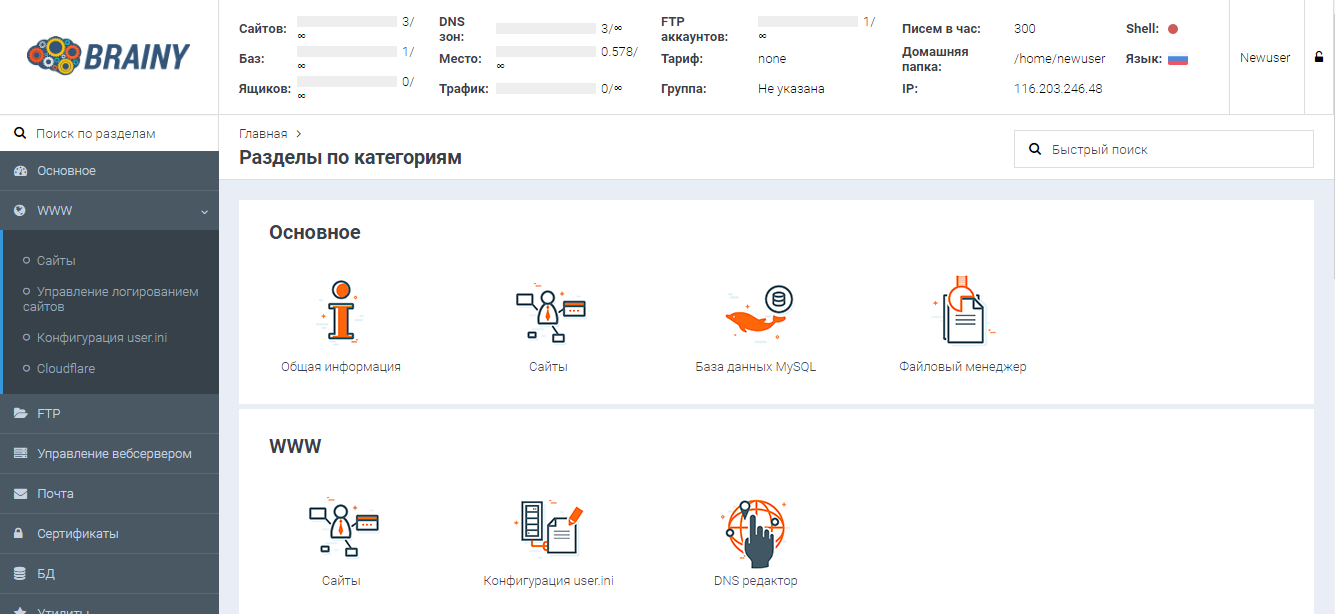This screenshot has width=1335, height=614.
Task: Click the lock icon next to Newuser
Action: [1319, 58]
